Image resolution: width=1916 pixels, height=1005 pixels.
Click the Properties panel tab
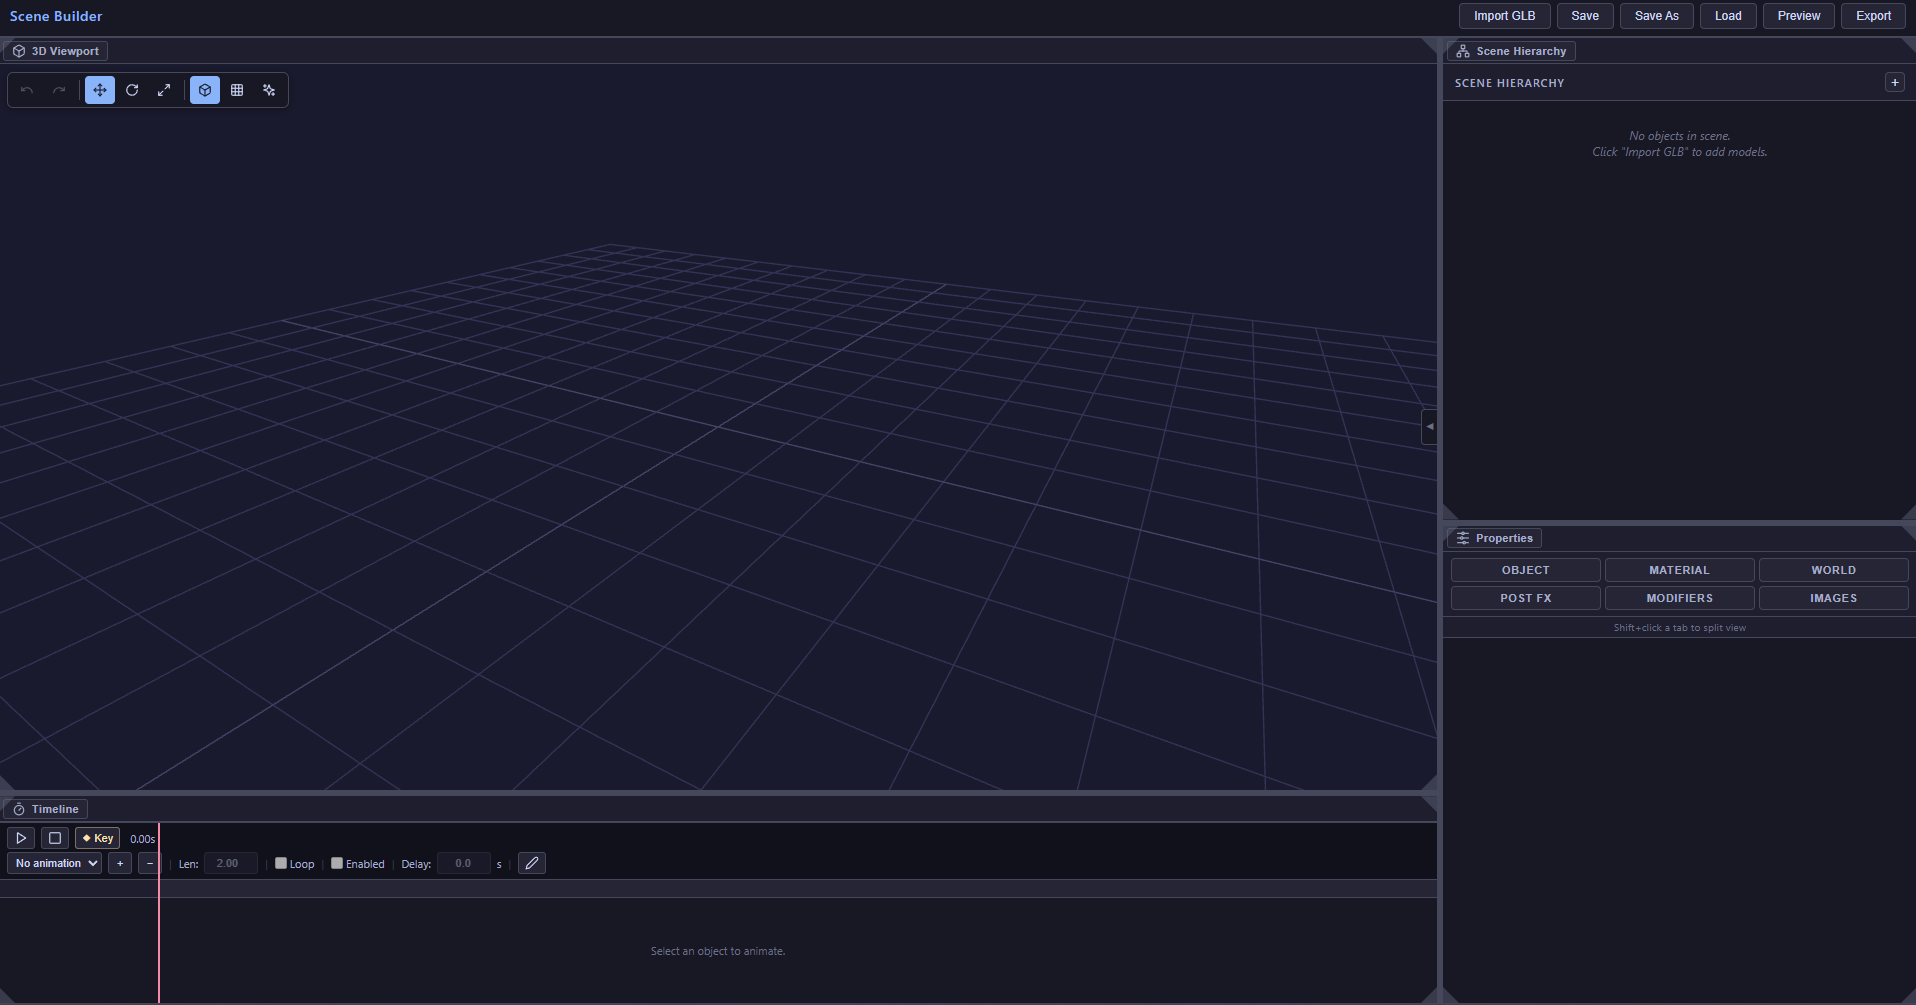pyautogui.click(x=1494, y=538)
